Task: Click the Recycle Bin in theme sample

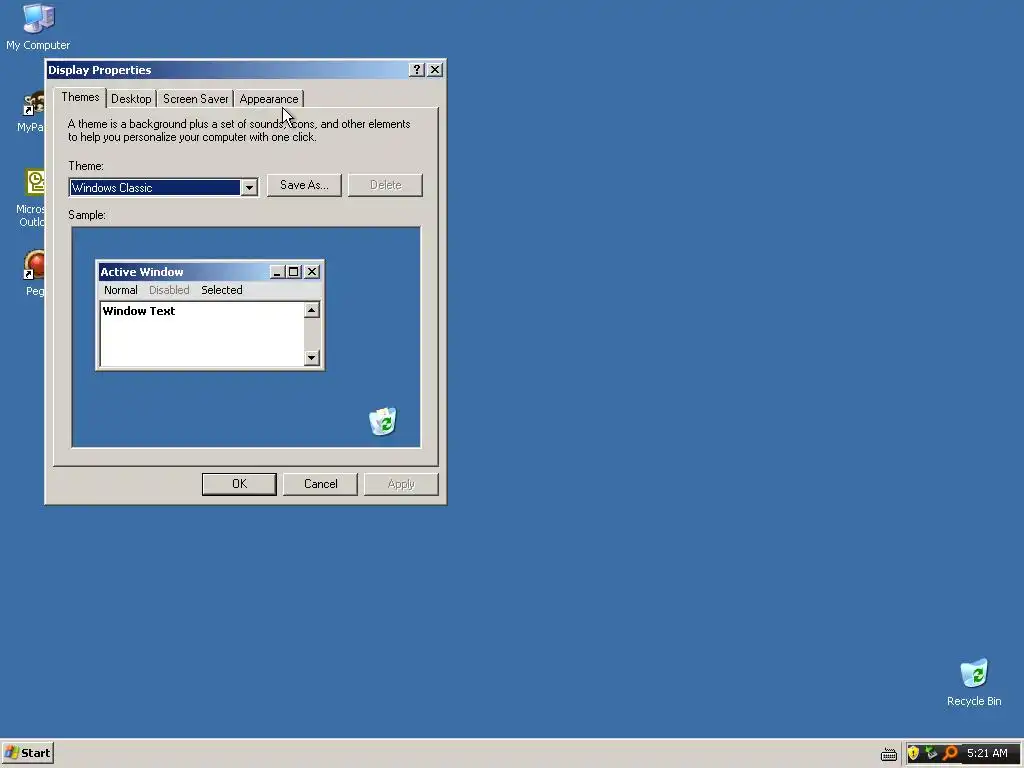Action: (383, 421)
